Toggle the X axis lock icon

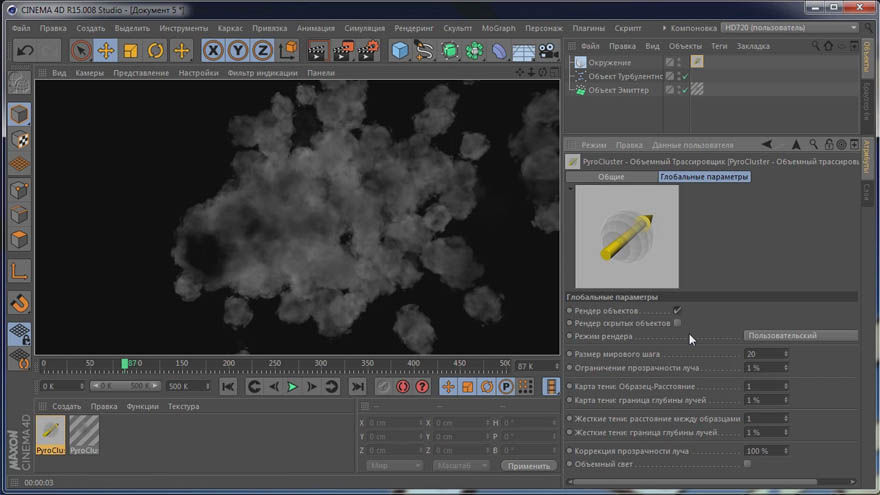pos(213,51)
